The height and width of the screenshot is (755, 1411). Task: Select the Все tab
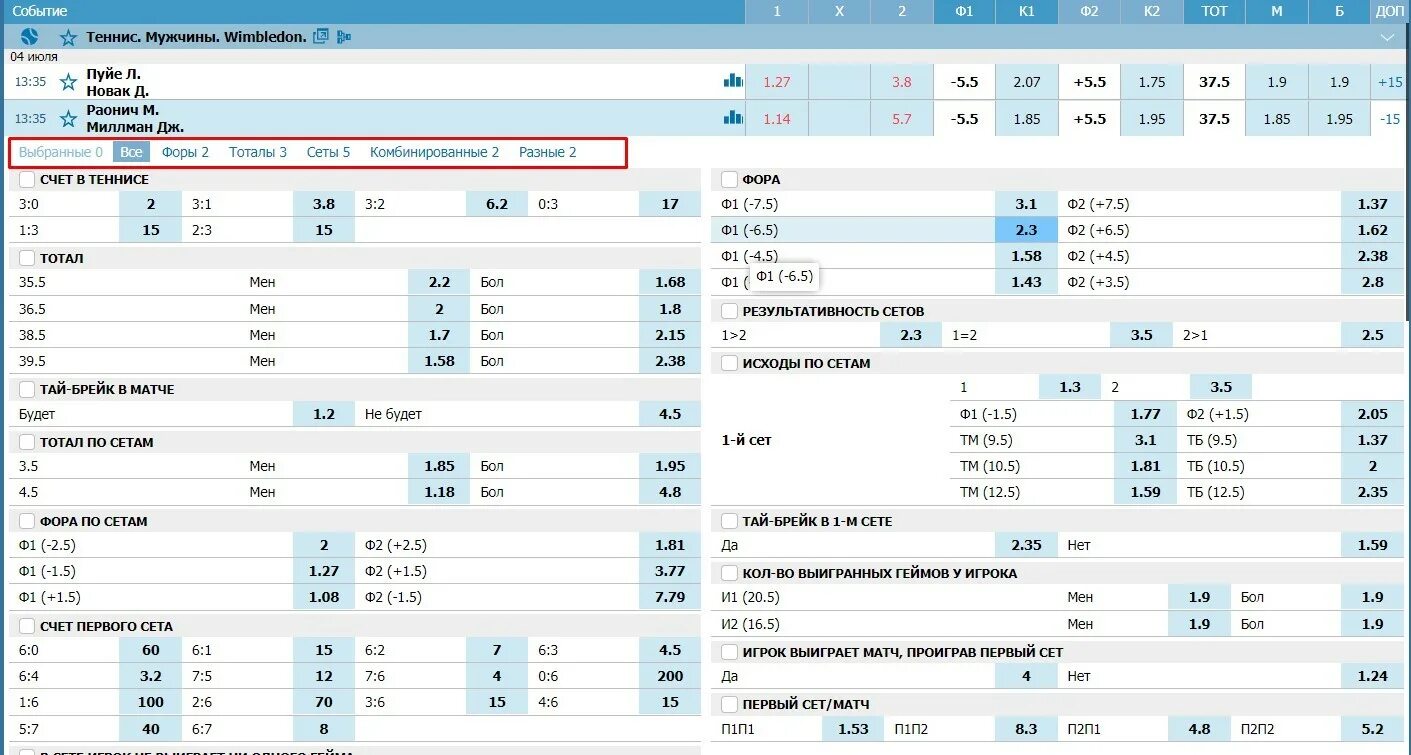pos(131,152)
